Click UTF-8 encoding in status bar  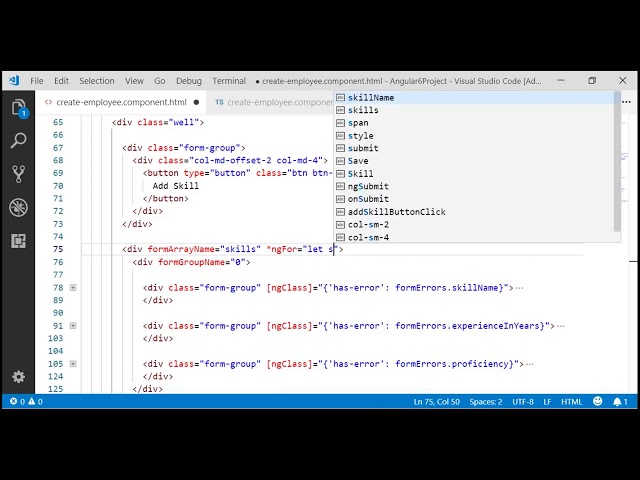(523, 402)
